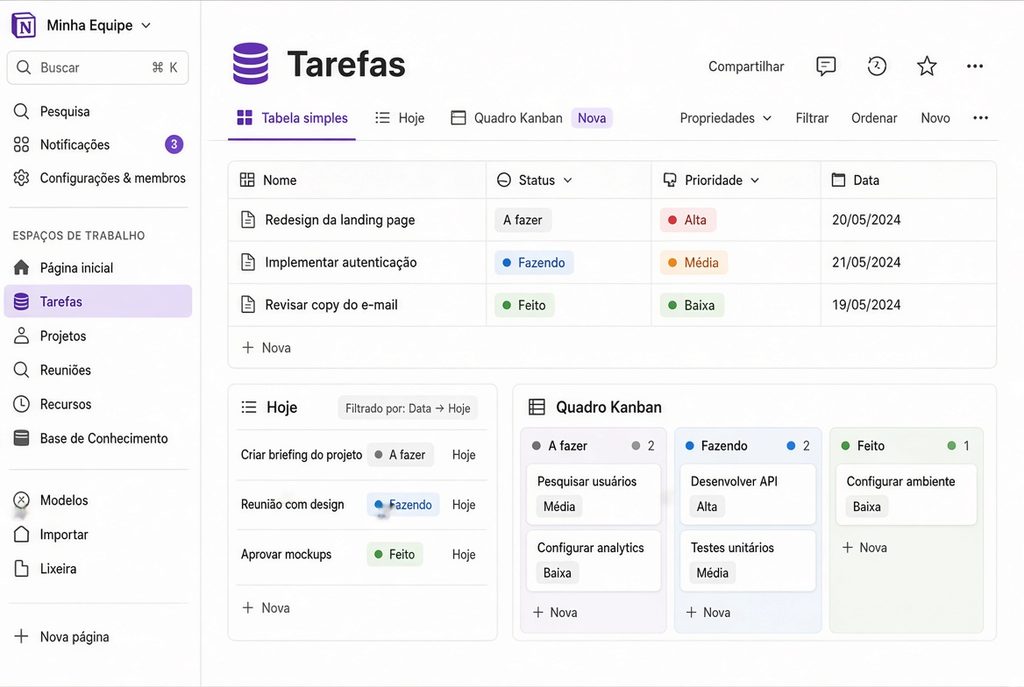This screenshot has height=687, width=1024.
Task: Open Modelos in the sidebar
Action: tap(51, 500)
